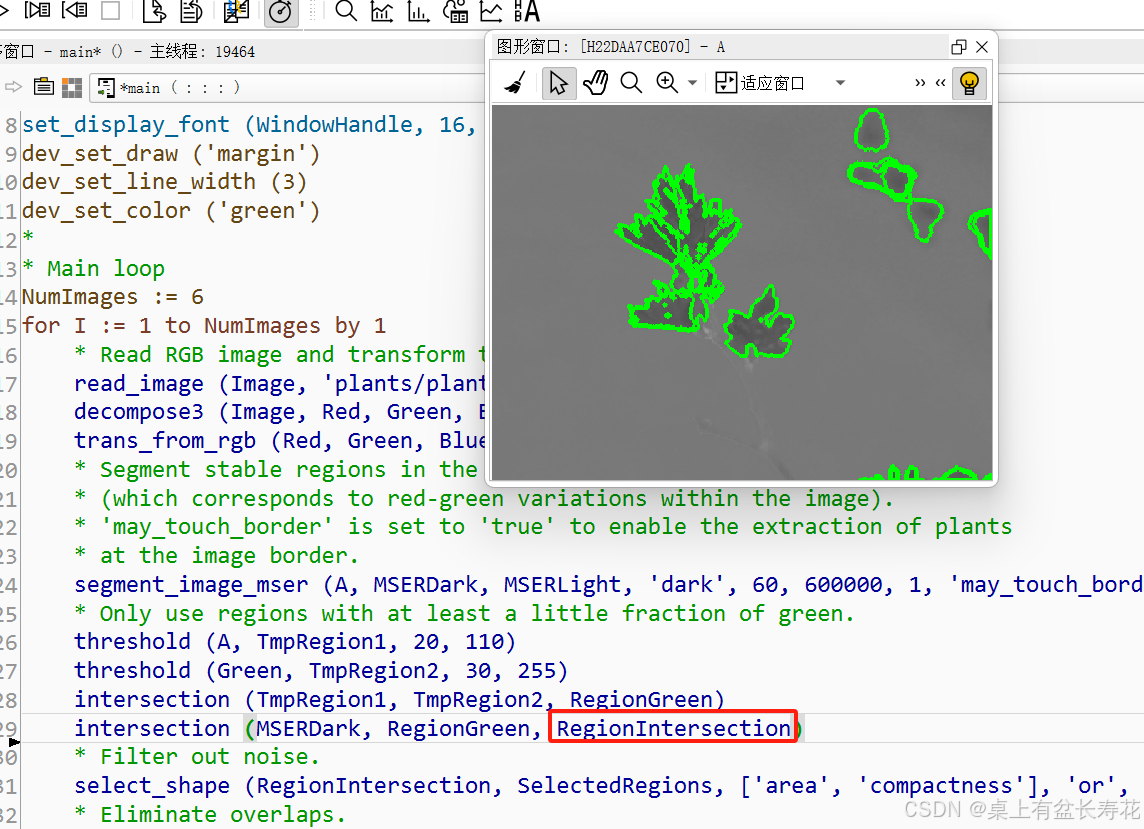The height and width of the screenshot is (829, 1144).
Task: Click the crossed-out page with yellow star icon
Action: coord(236,10)
